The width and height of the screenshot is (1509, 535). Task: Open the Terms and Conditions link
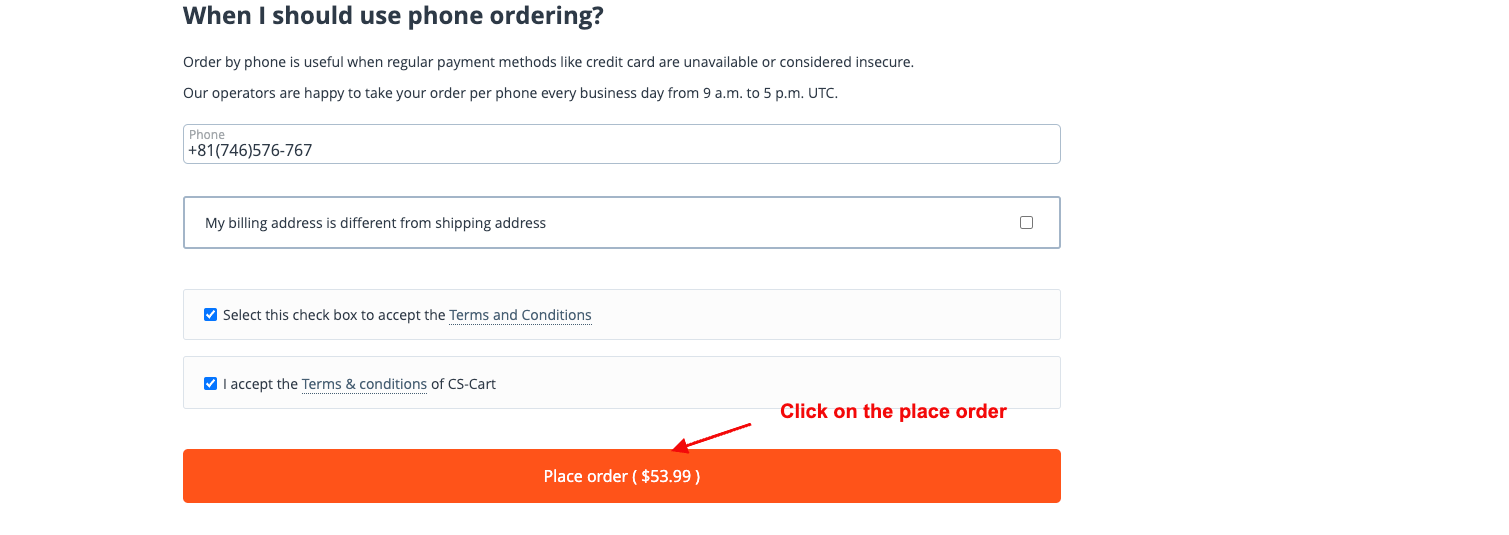click(x=520, y=315)
